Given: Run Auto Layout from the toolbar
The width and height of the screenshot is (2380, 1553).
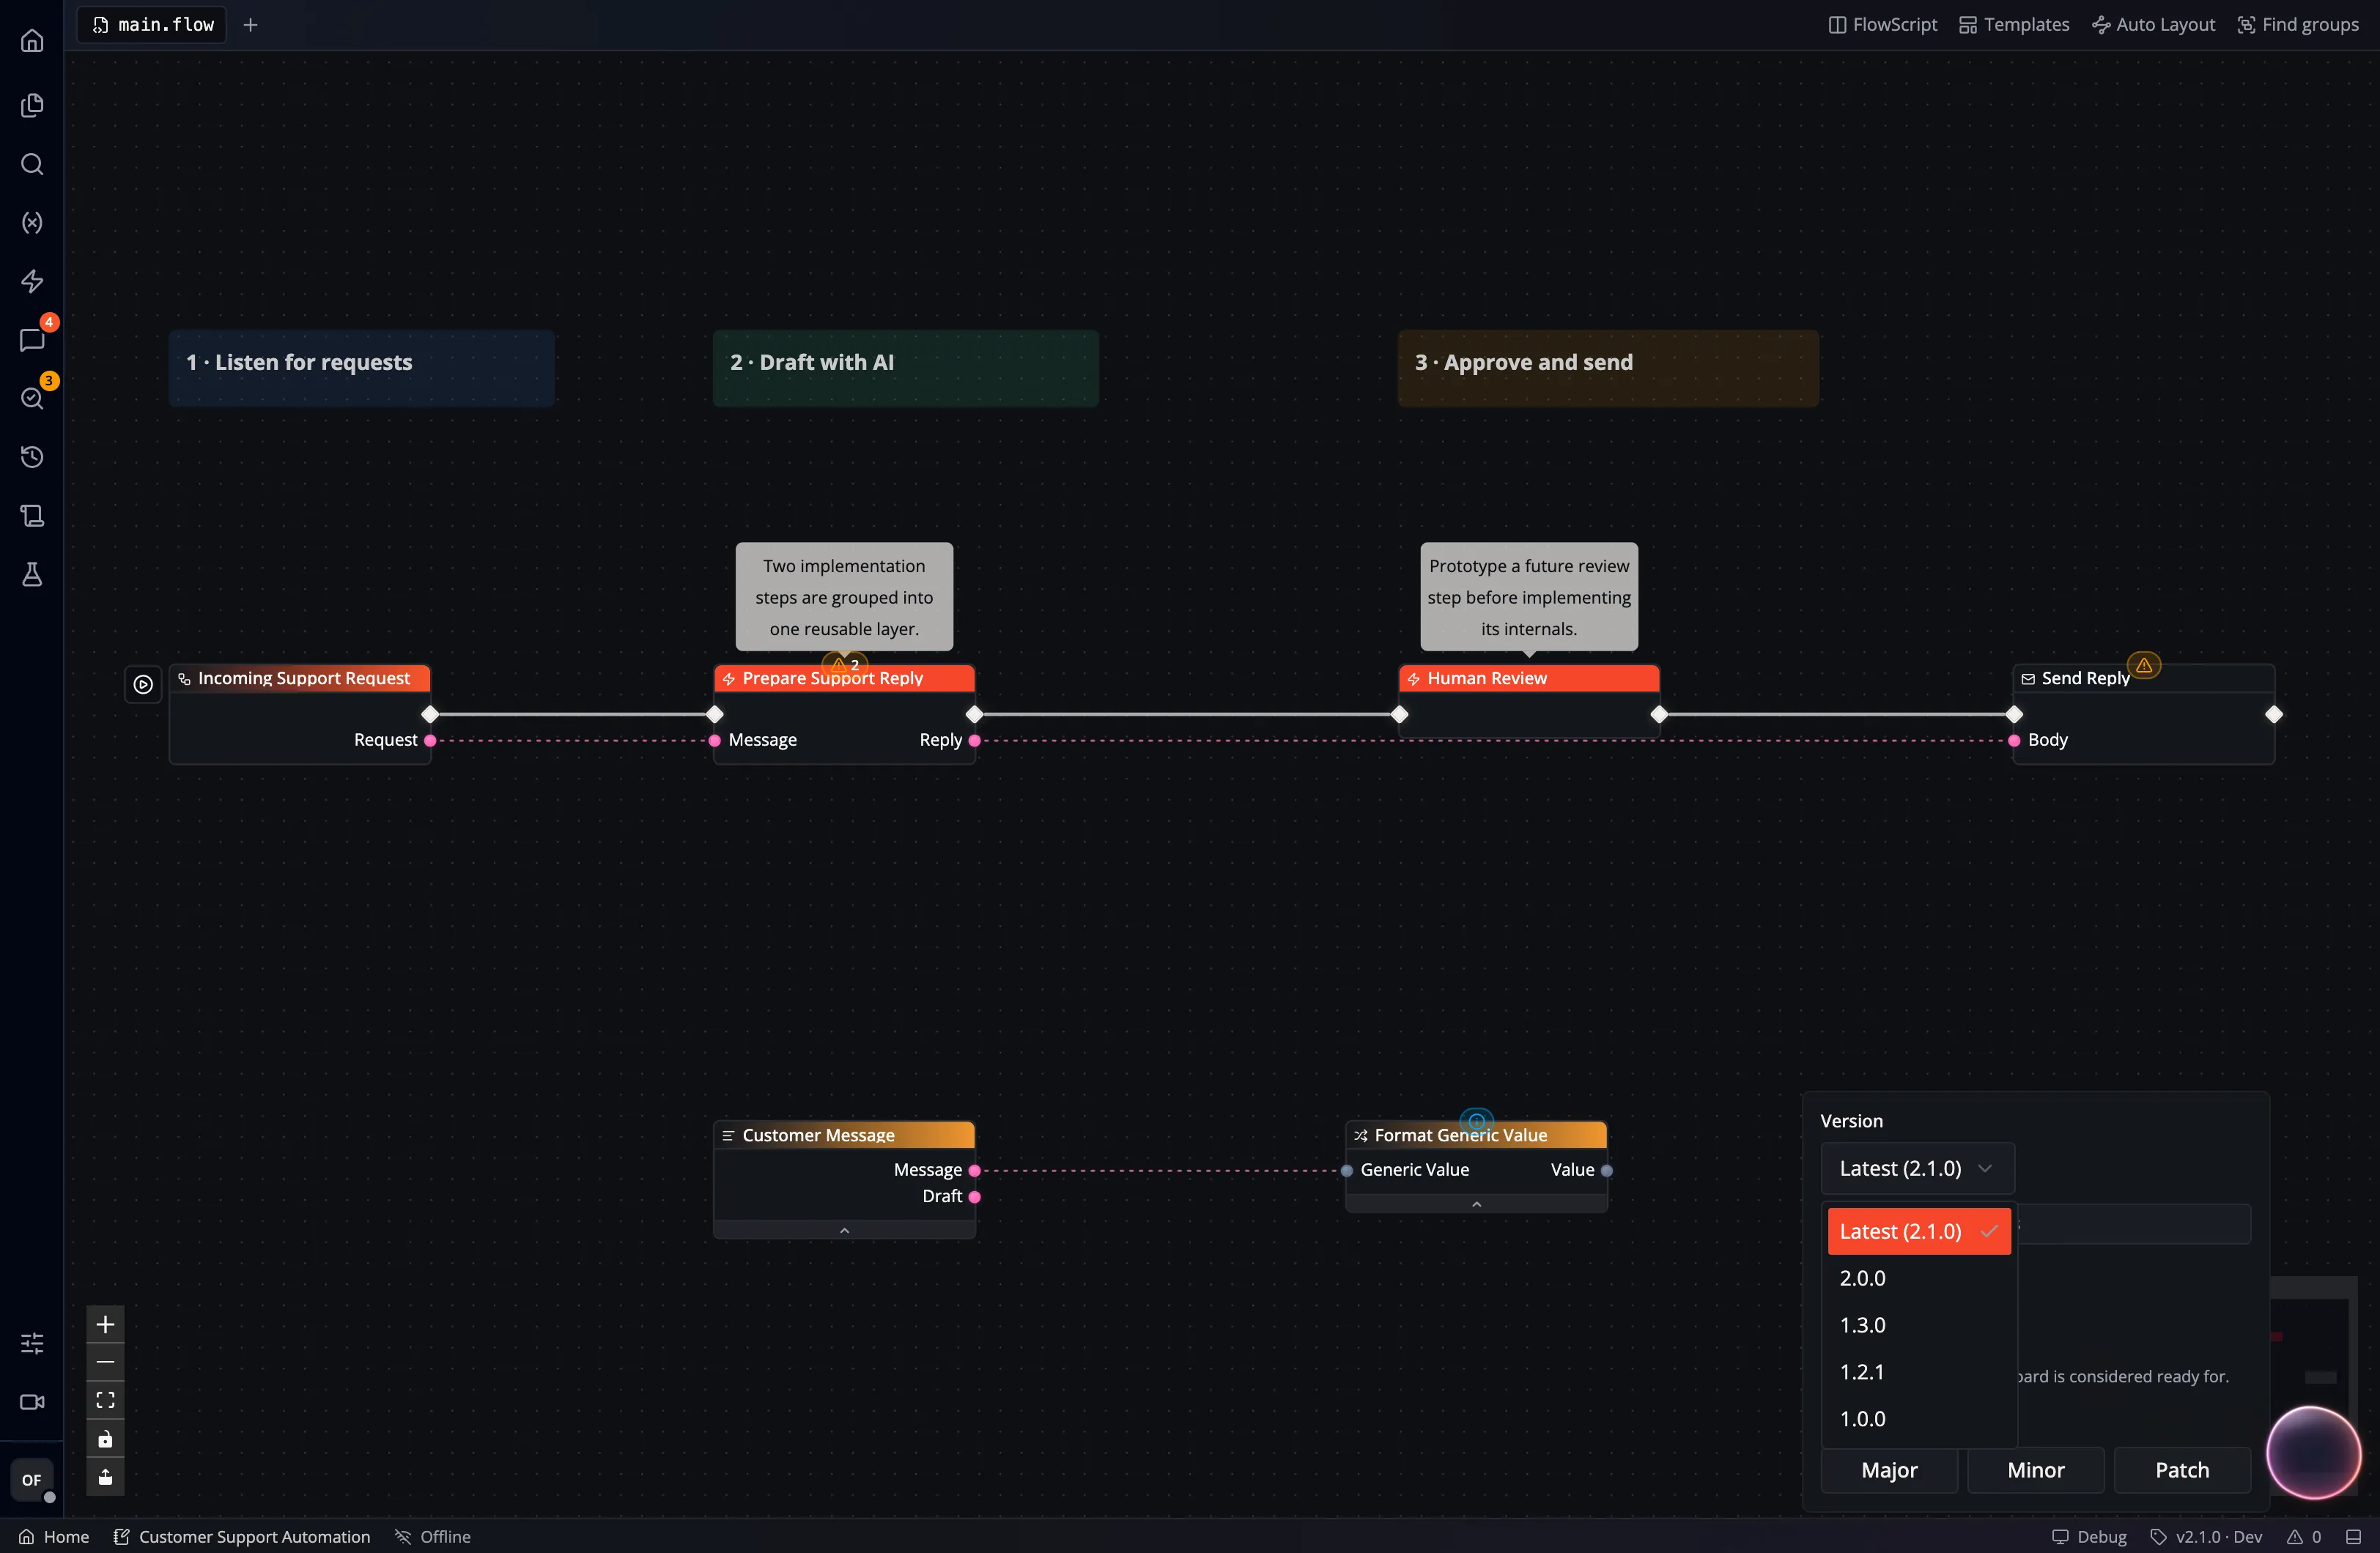Looking at the screenshot, I should [2153, 25].
